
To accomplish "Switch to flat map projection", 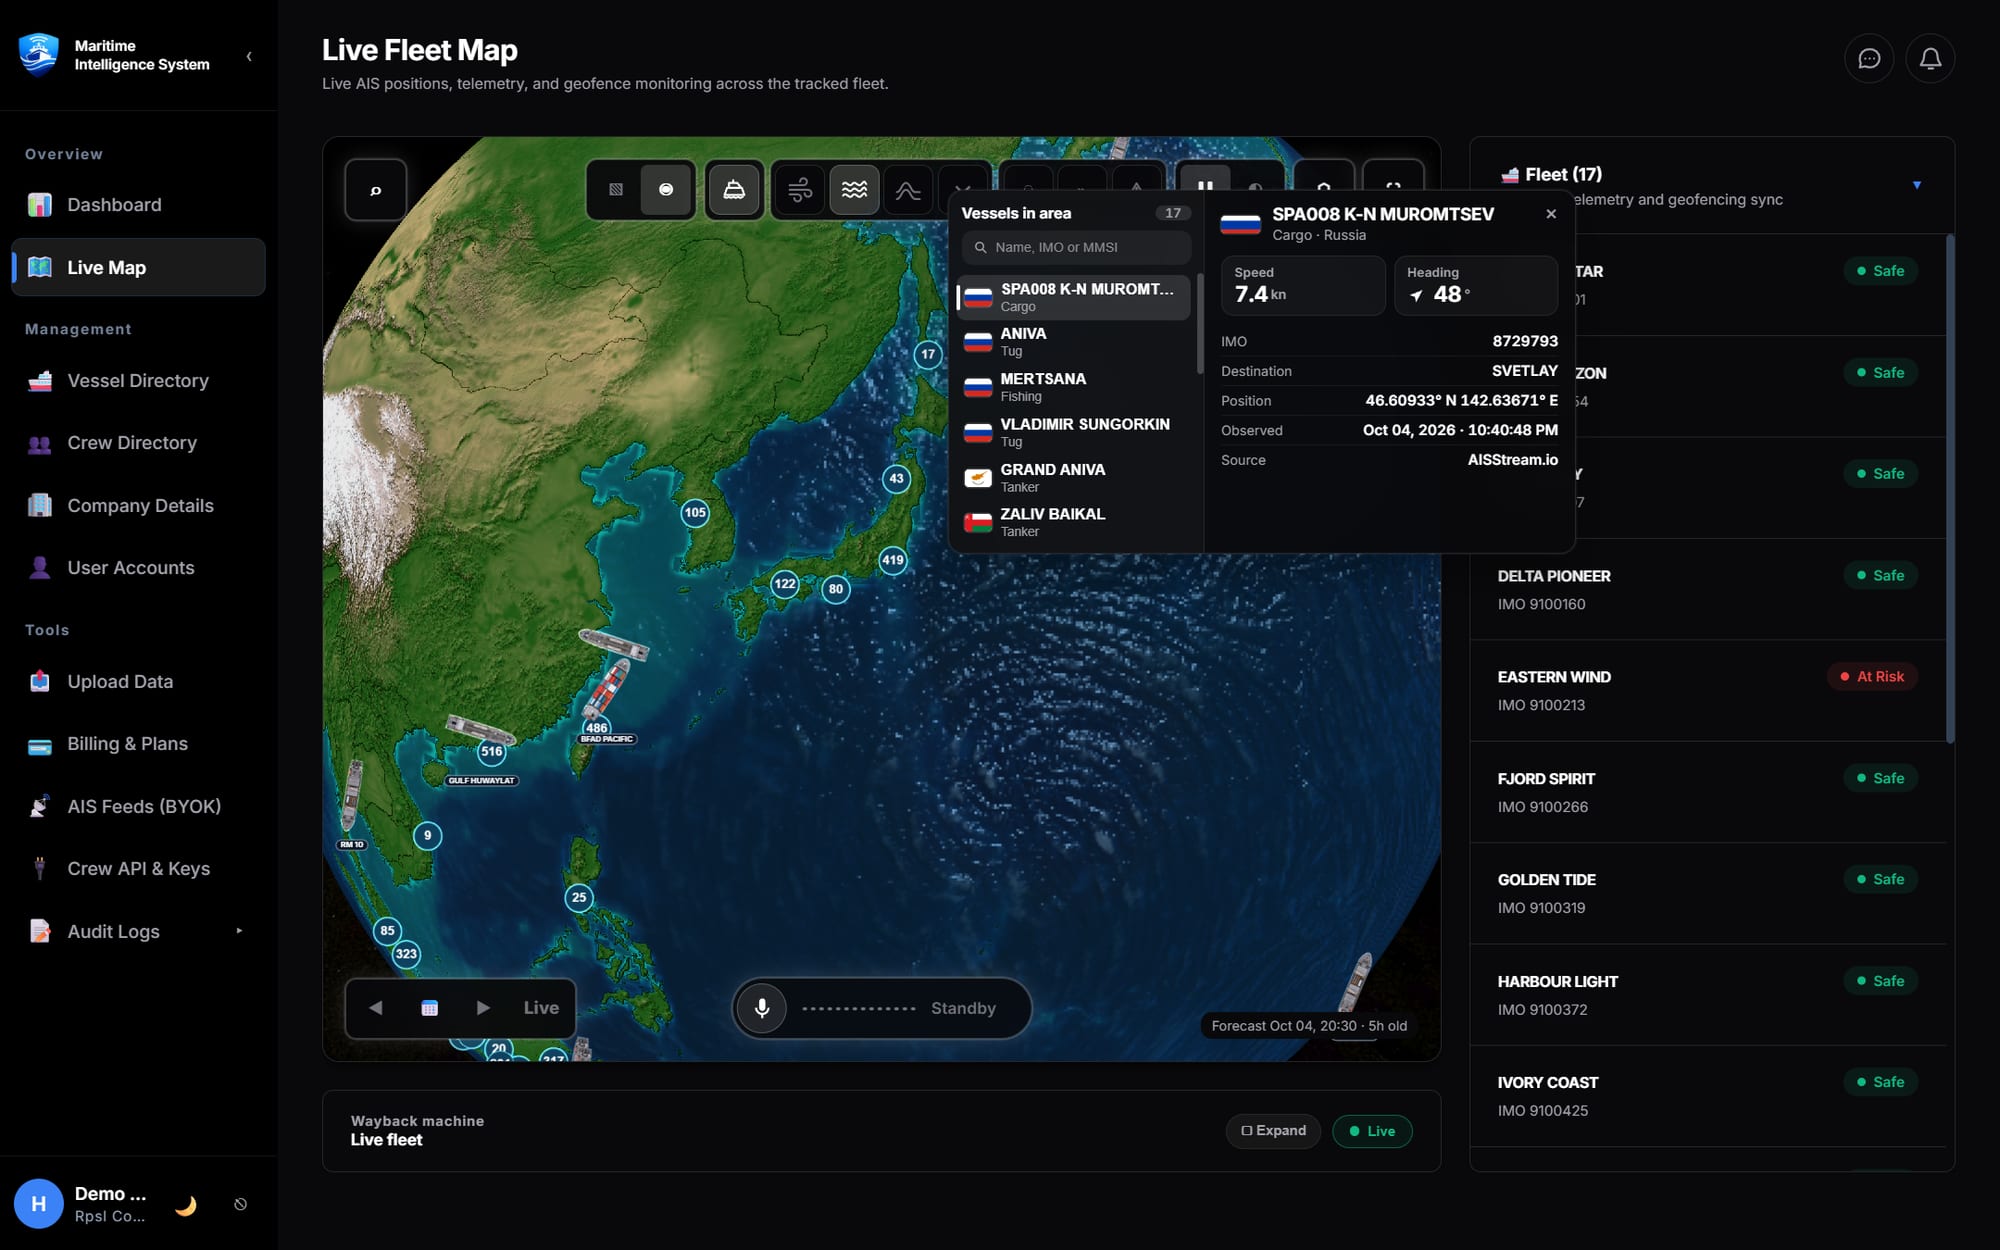I will [616, 189].
